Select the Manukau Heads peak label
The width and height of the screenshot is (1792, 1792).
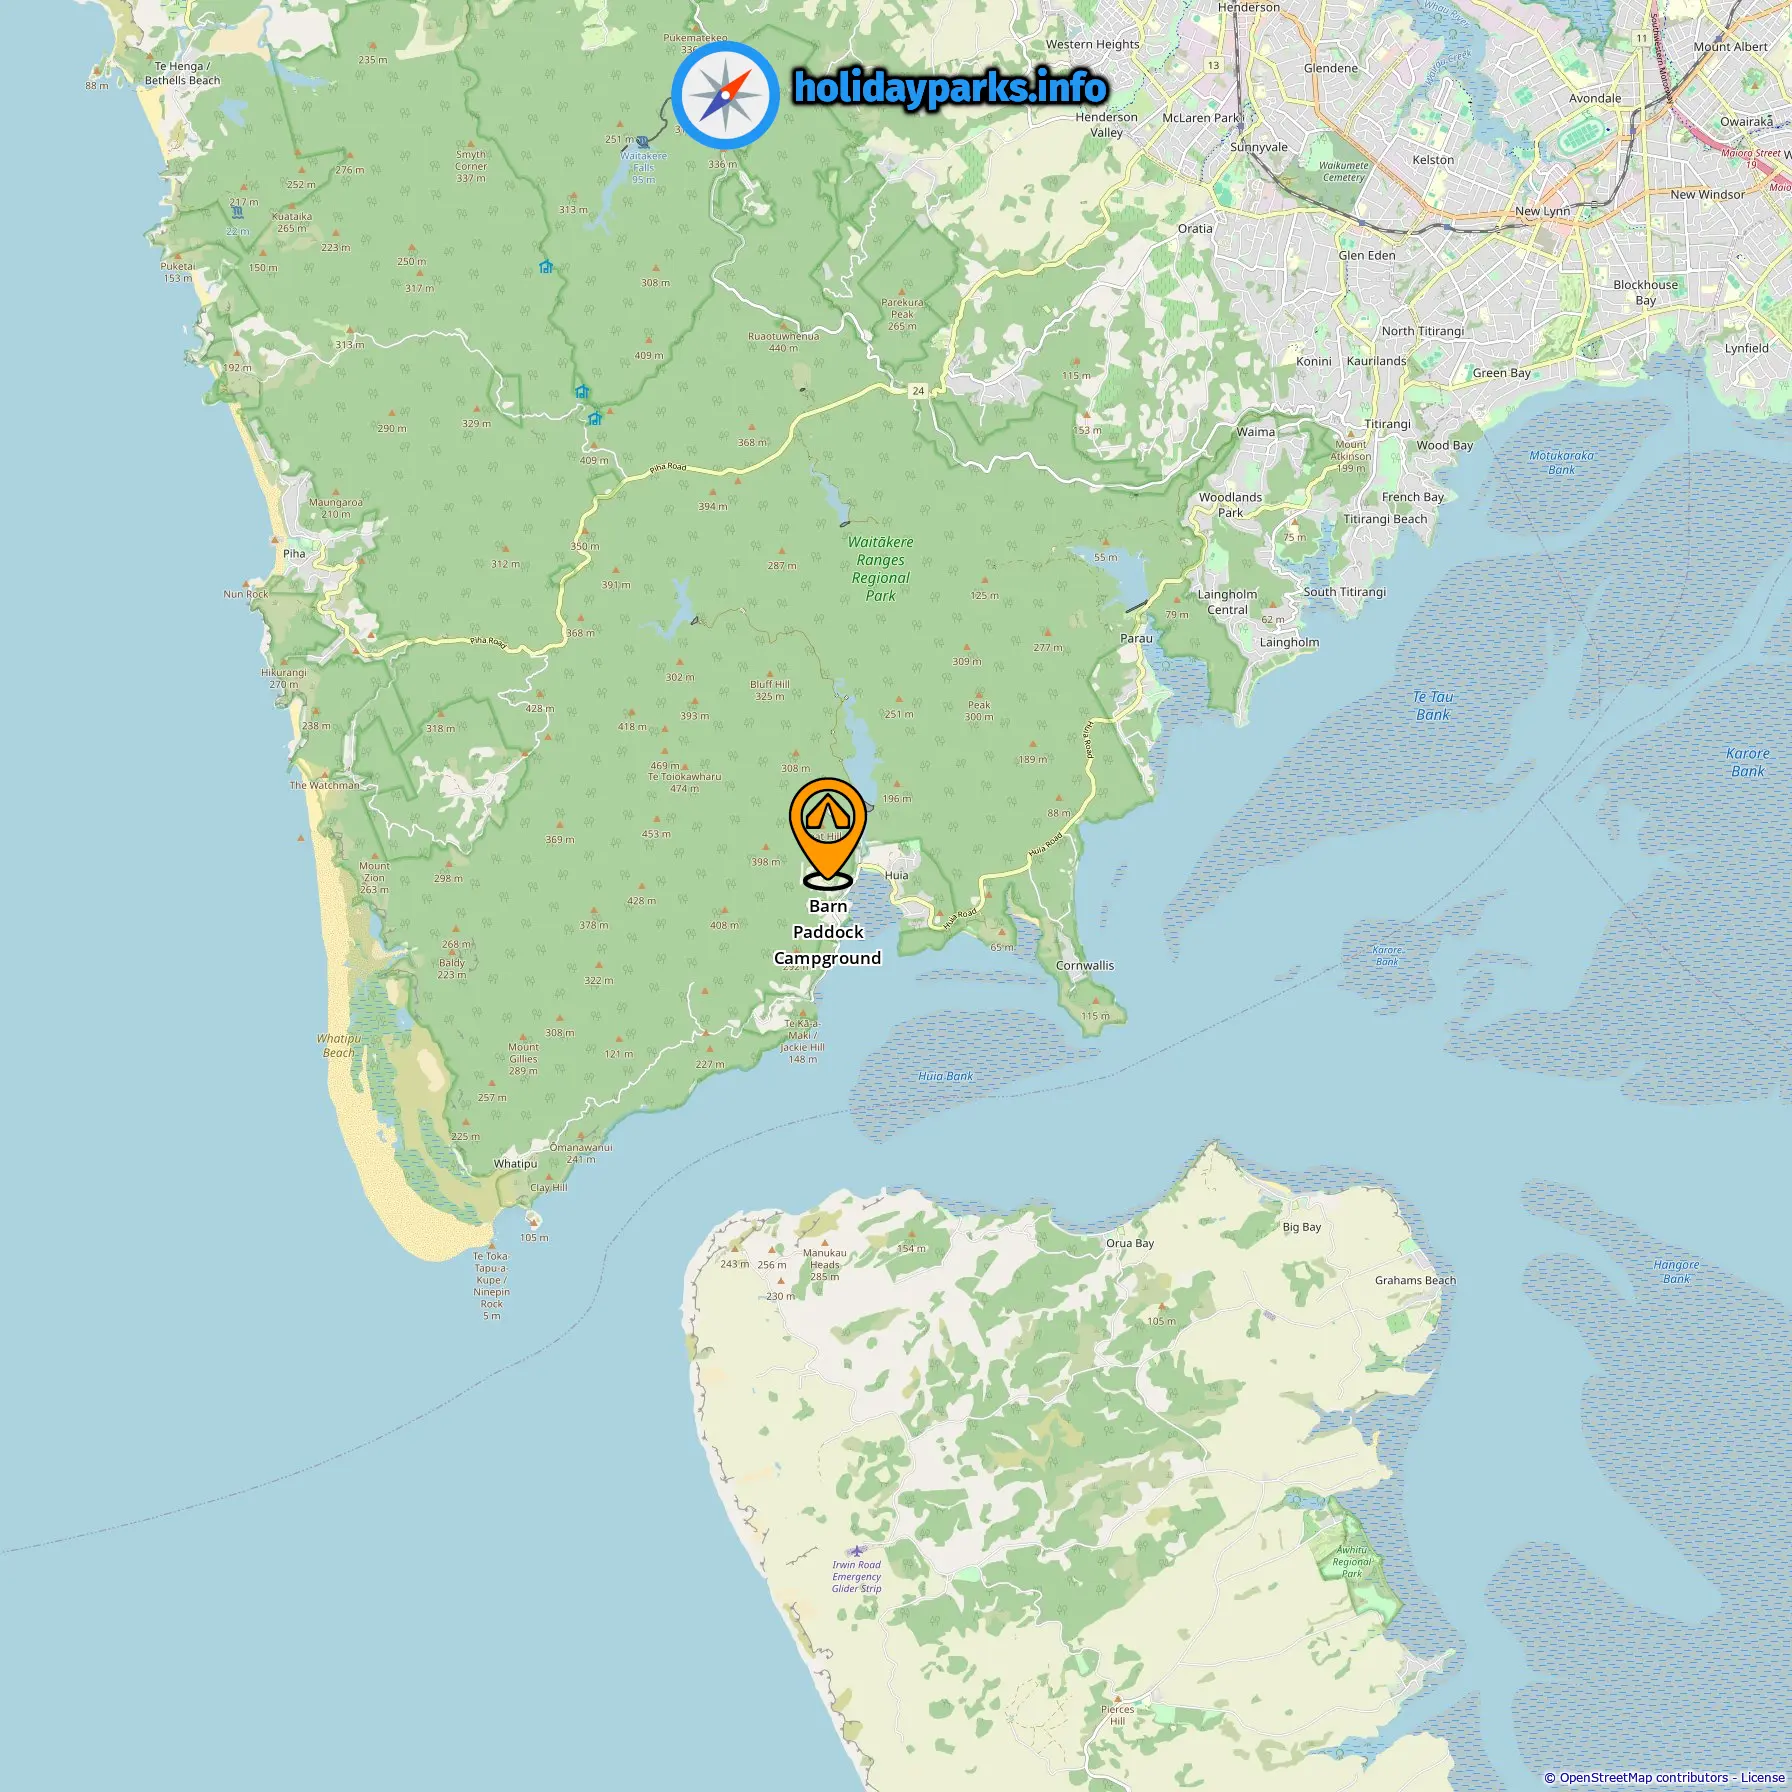point(825,1264)
